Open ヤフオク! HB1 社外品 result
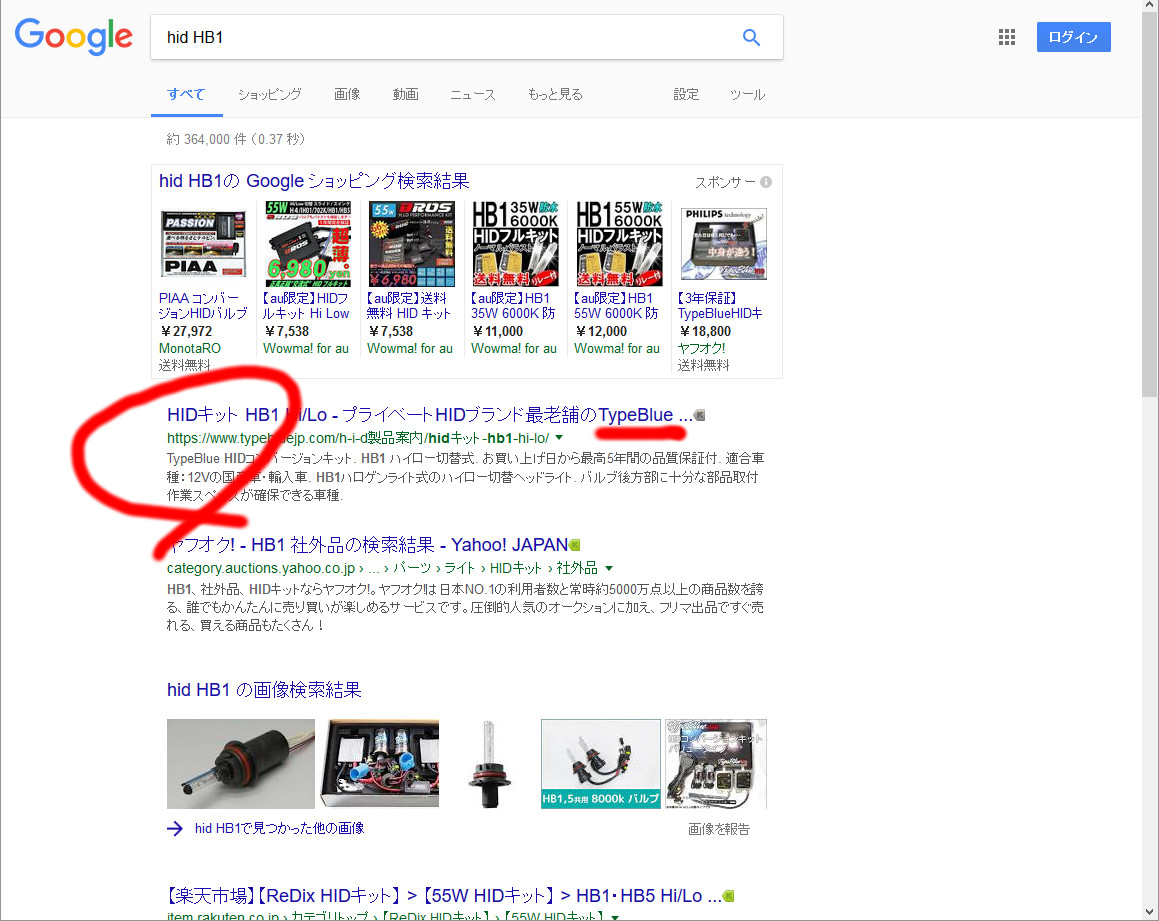The width and height of the screenshot is (1159, 921). coord(367,546)
